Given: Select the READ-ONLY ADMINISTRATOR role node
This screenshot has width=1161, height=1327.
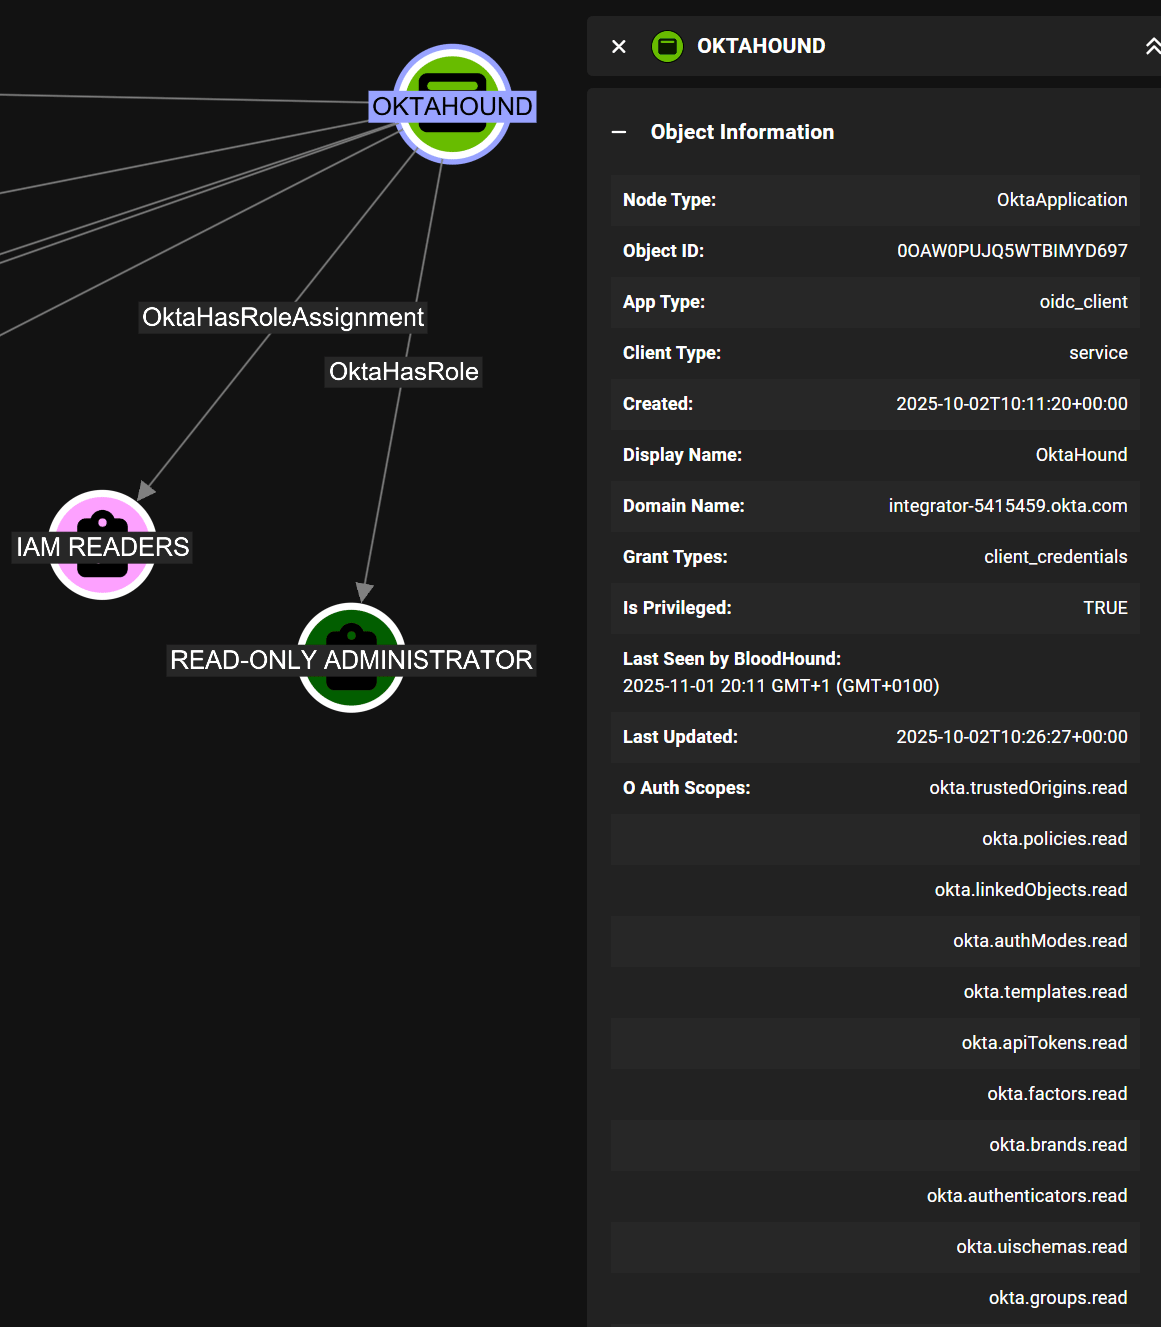Looking at the screenshot, I should (x=352, y=658).
